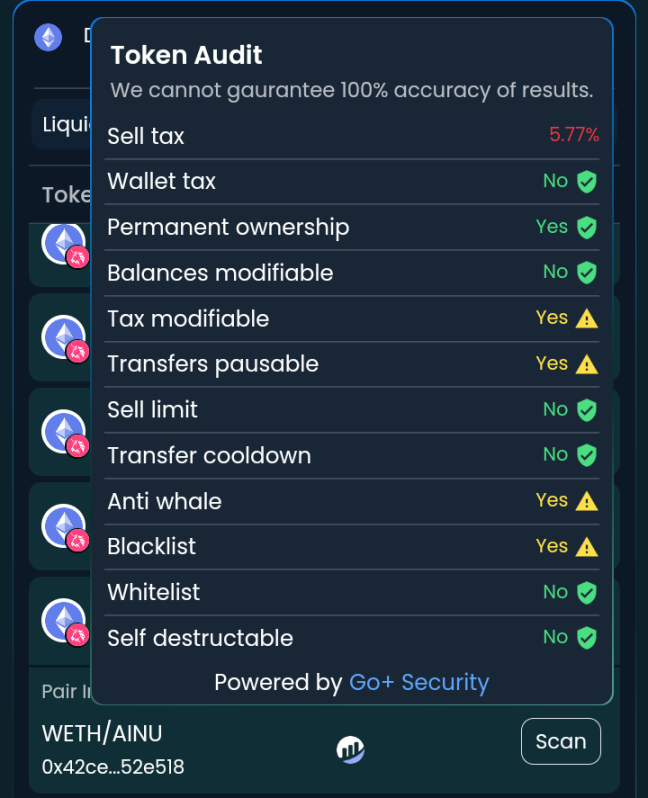Click the WETH/AINU pair name
Screen dimensions: 648x798
[x=102, y=733]
